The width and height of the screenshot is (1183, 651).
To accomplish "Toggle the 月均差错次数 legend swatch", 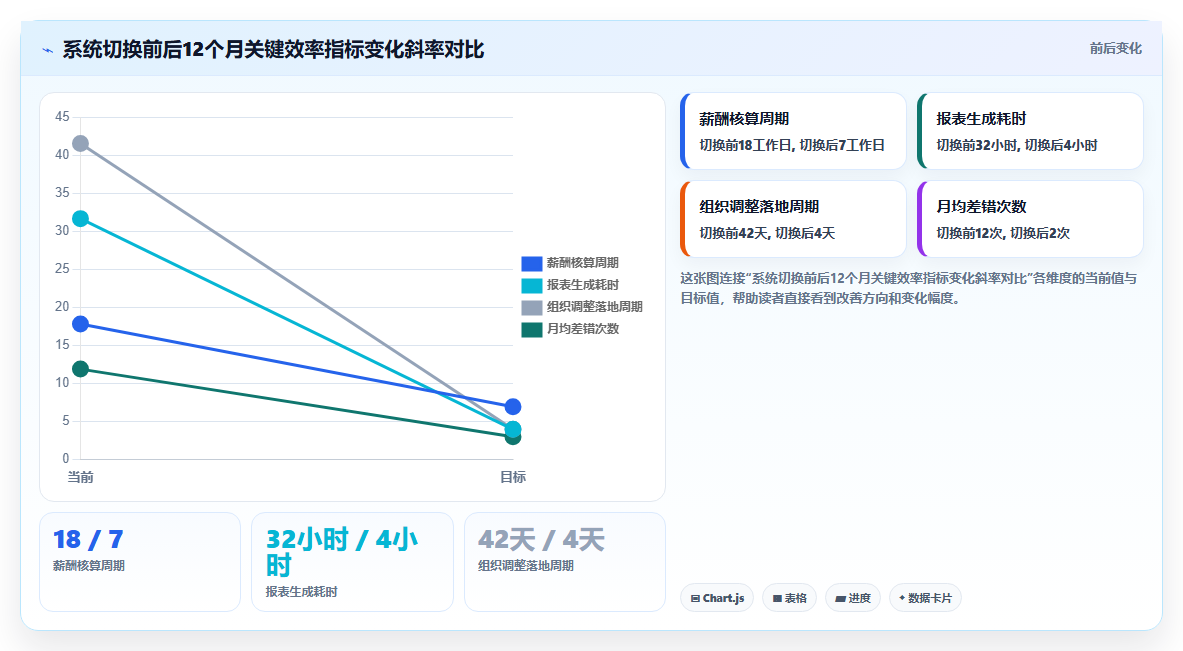I will [532, 329].
